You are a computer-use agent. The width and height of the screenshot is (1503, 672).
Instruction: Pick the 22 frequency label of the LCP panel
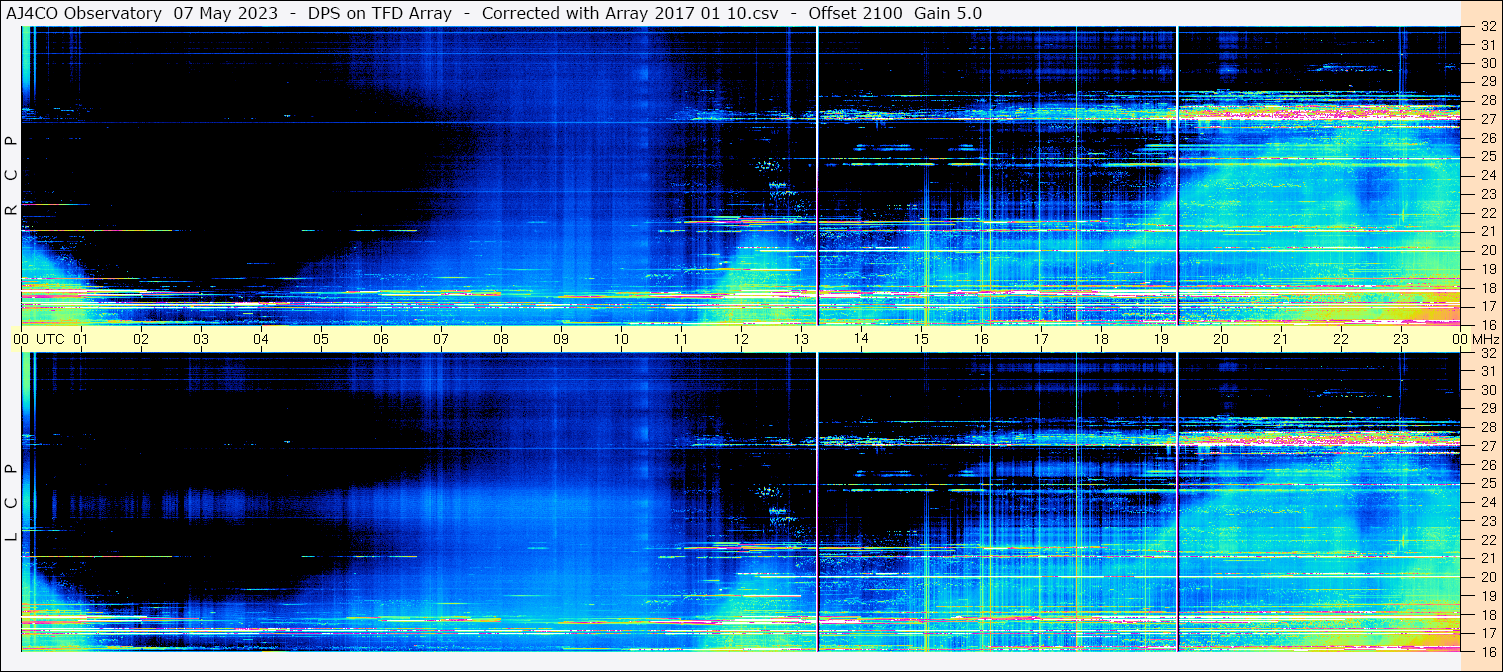[x=1487, y=540]
